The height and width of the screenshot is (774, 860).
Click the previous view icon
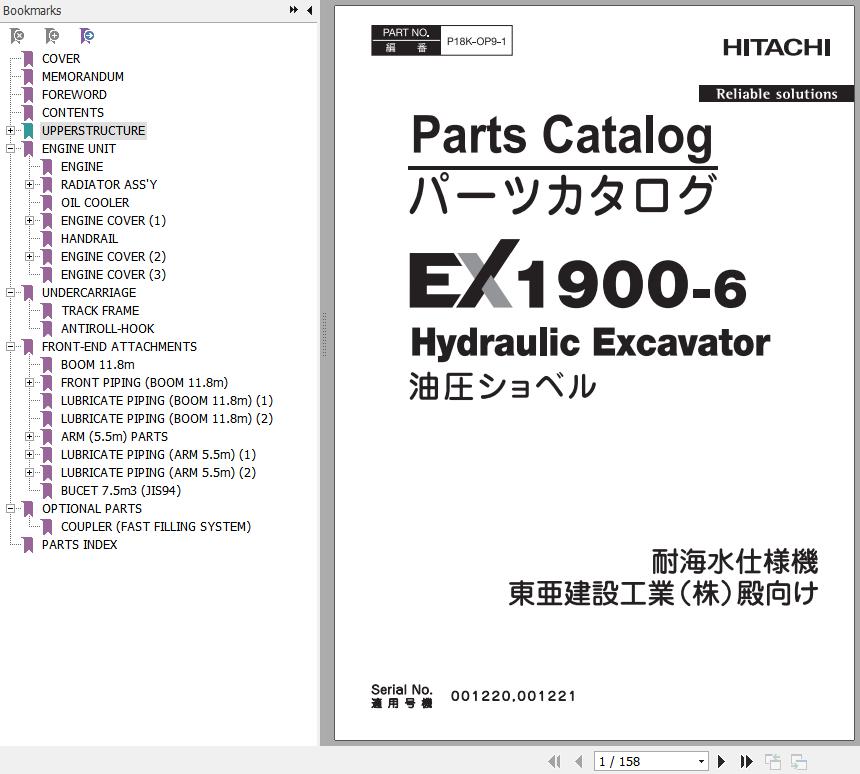(773, 761)
